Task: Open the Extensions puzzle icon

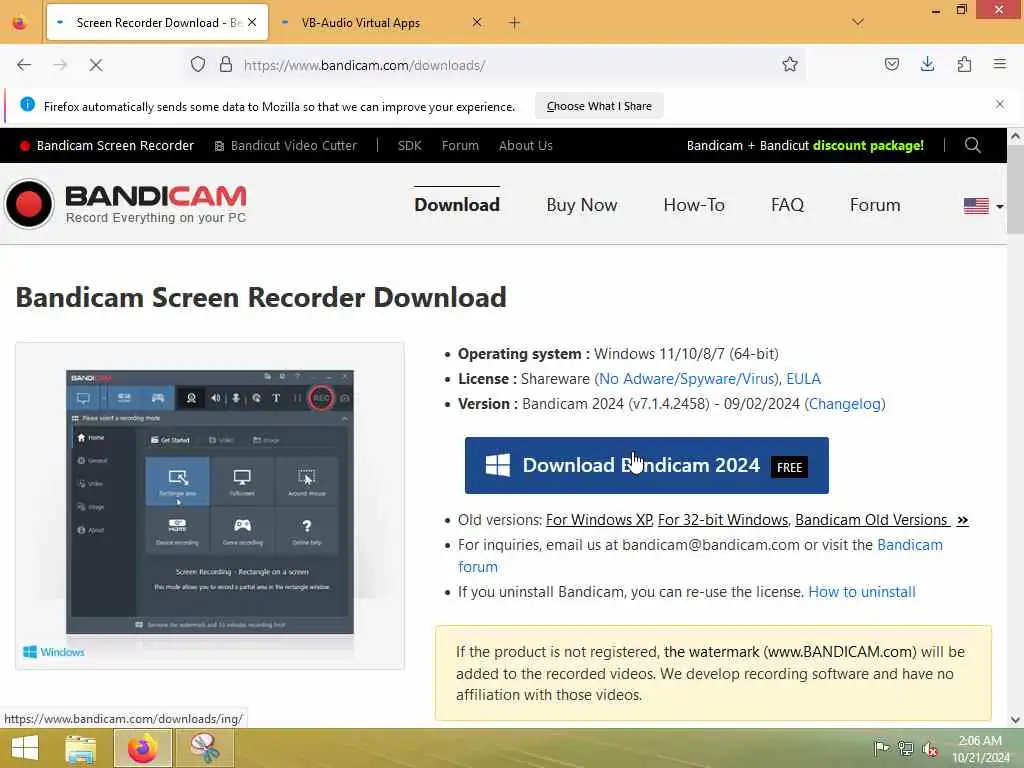Action: (964, 64)
